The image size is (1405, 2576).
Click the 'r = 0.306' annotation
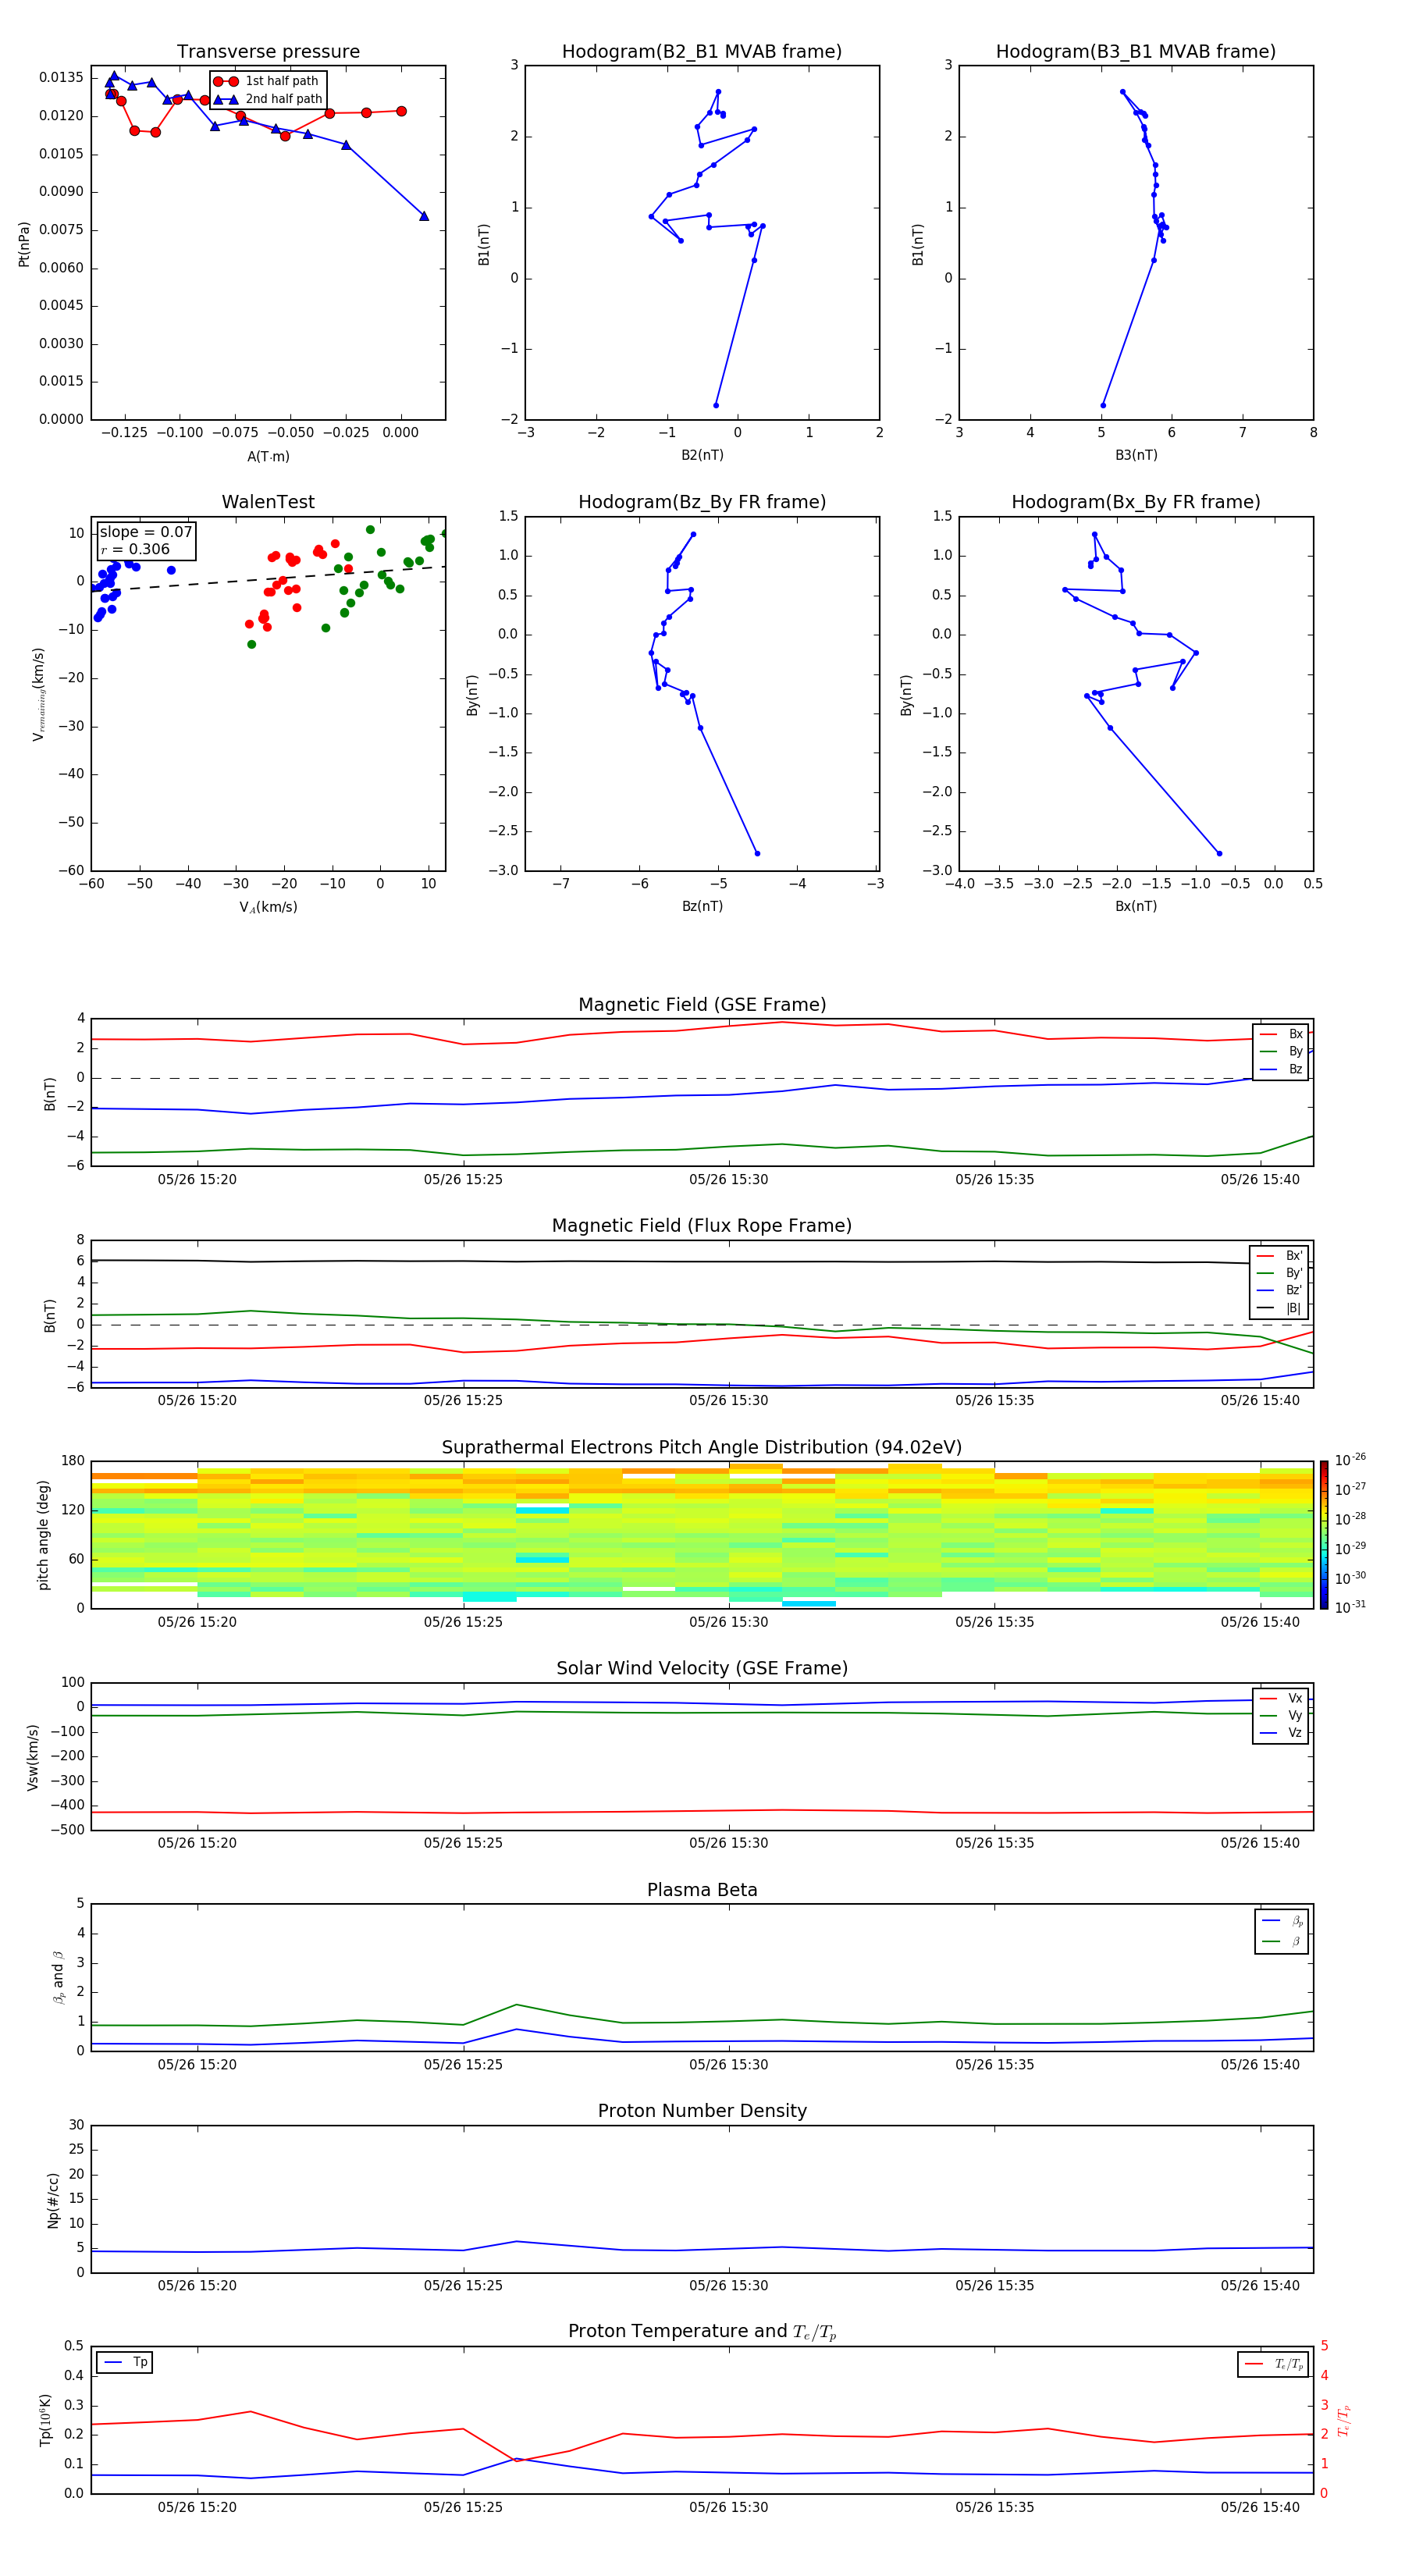pyautogui.click(x=135, y=549)
